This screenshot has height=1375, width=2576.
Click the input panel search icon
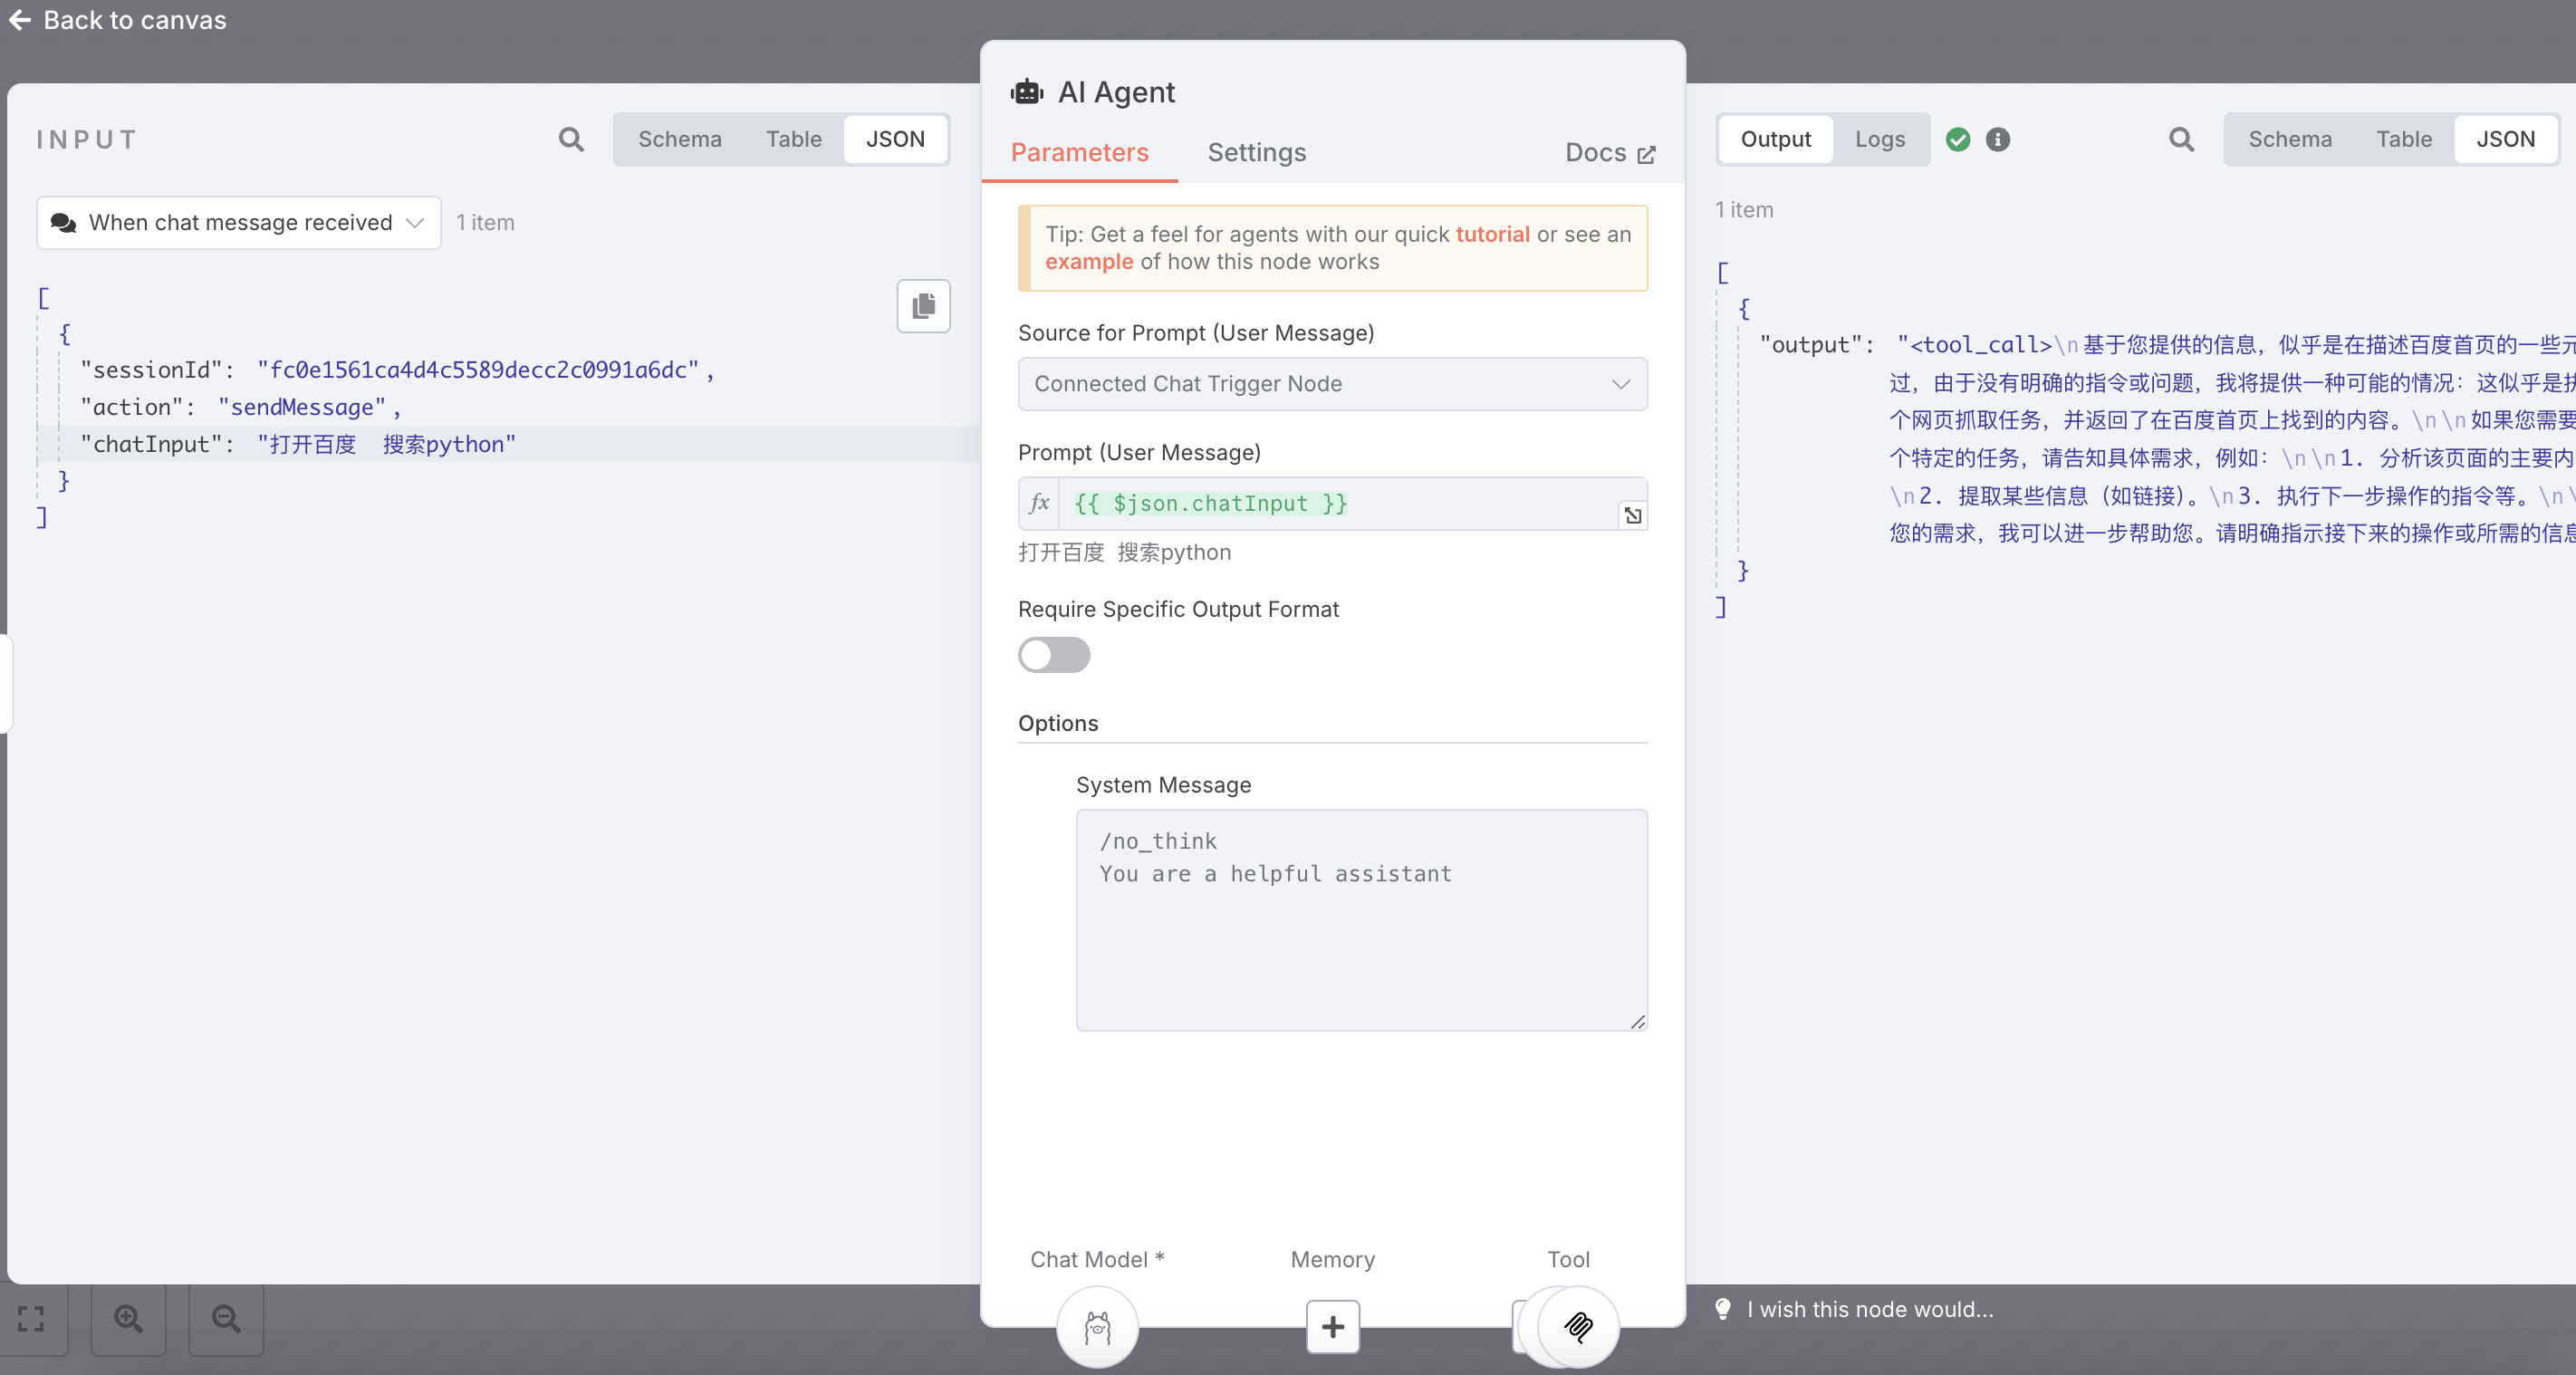tap(571, 139)
